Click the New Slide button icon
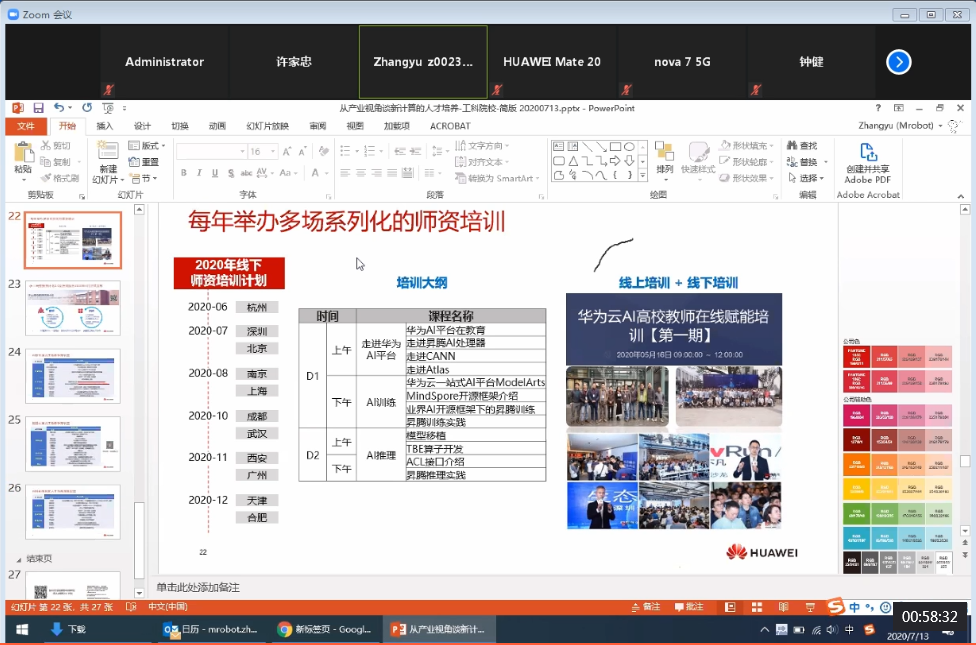 tap(108, 152)
